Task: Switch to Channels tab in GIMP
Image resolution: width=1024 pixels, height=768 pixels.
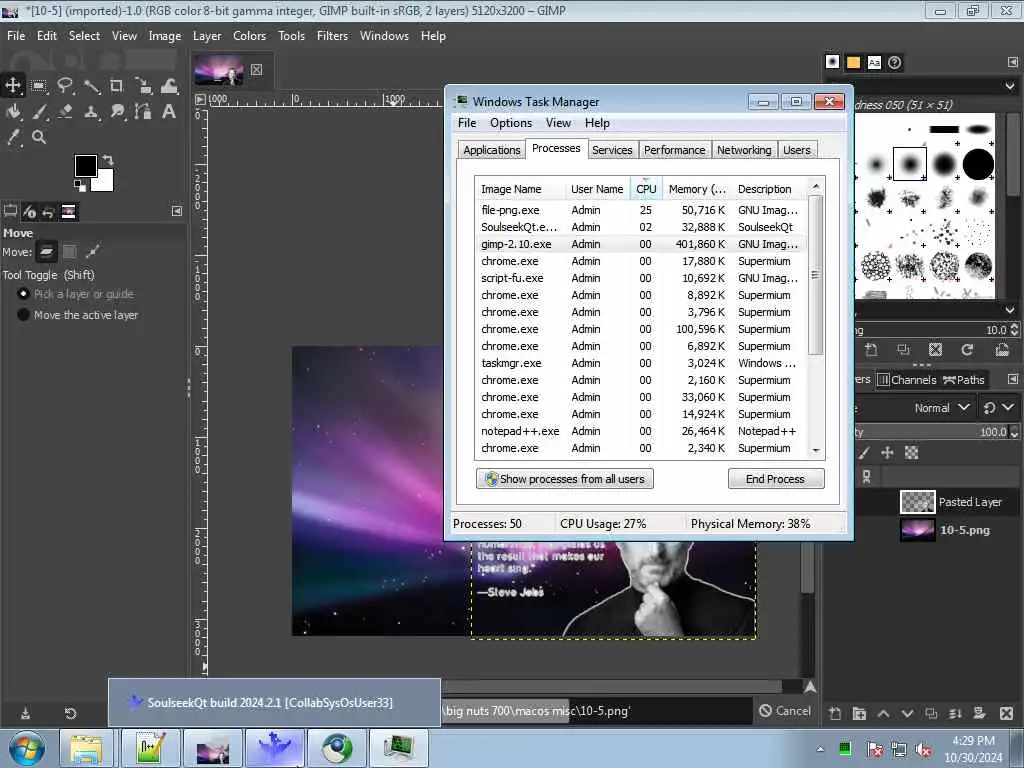Action: pos(906,379)
